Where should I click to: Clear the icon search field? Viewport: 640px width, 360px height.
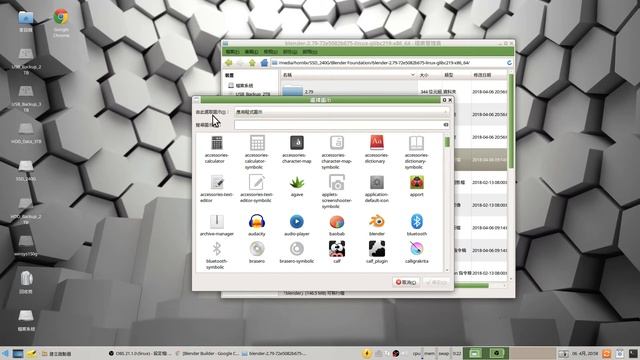point(446,125)
